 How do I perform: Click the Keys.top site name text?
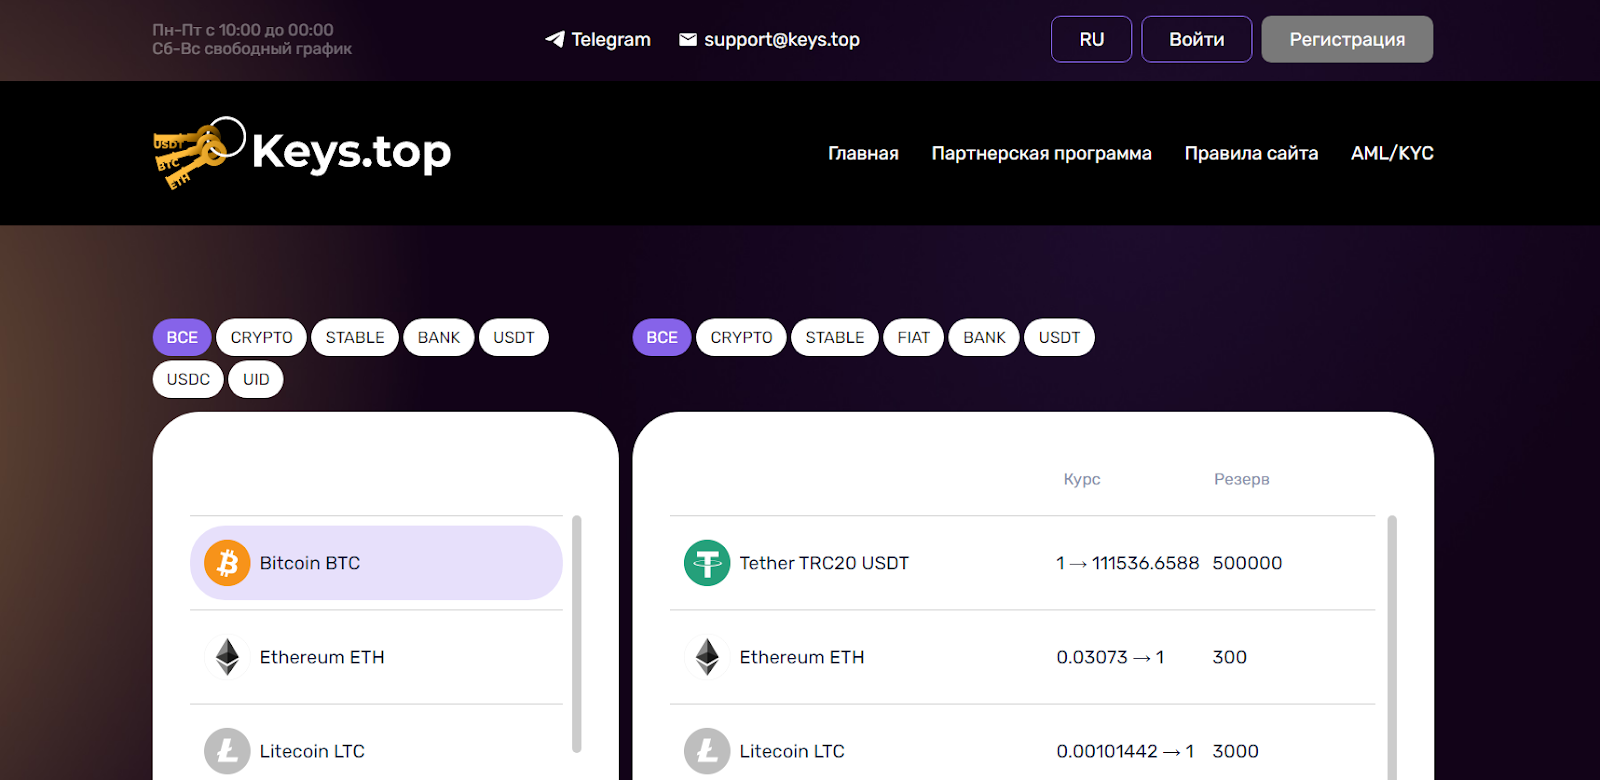351,152
